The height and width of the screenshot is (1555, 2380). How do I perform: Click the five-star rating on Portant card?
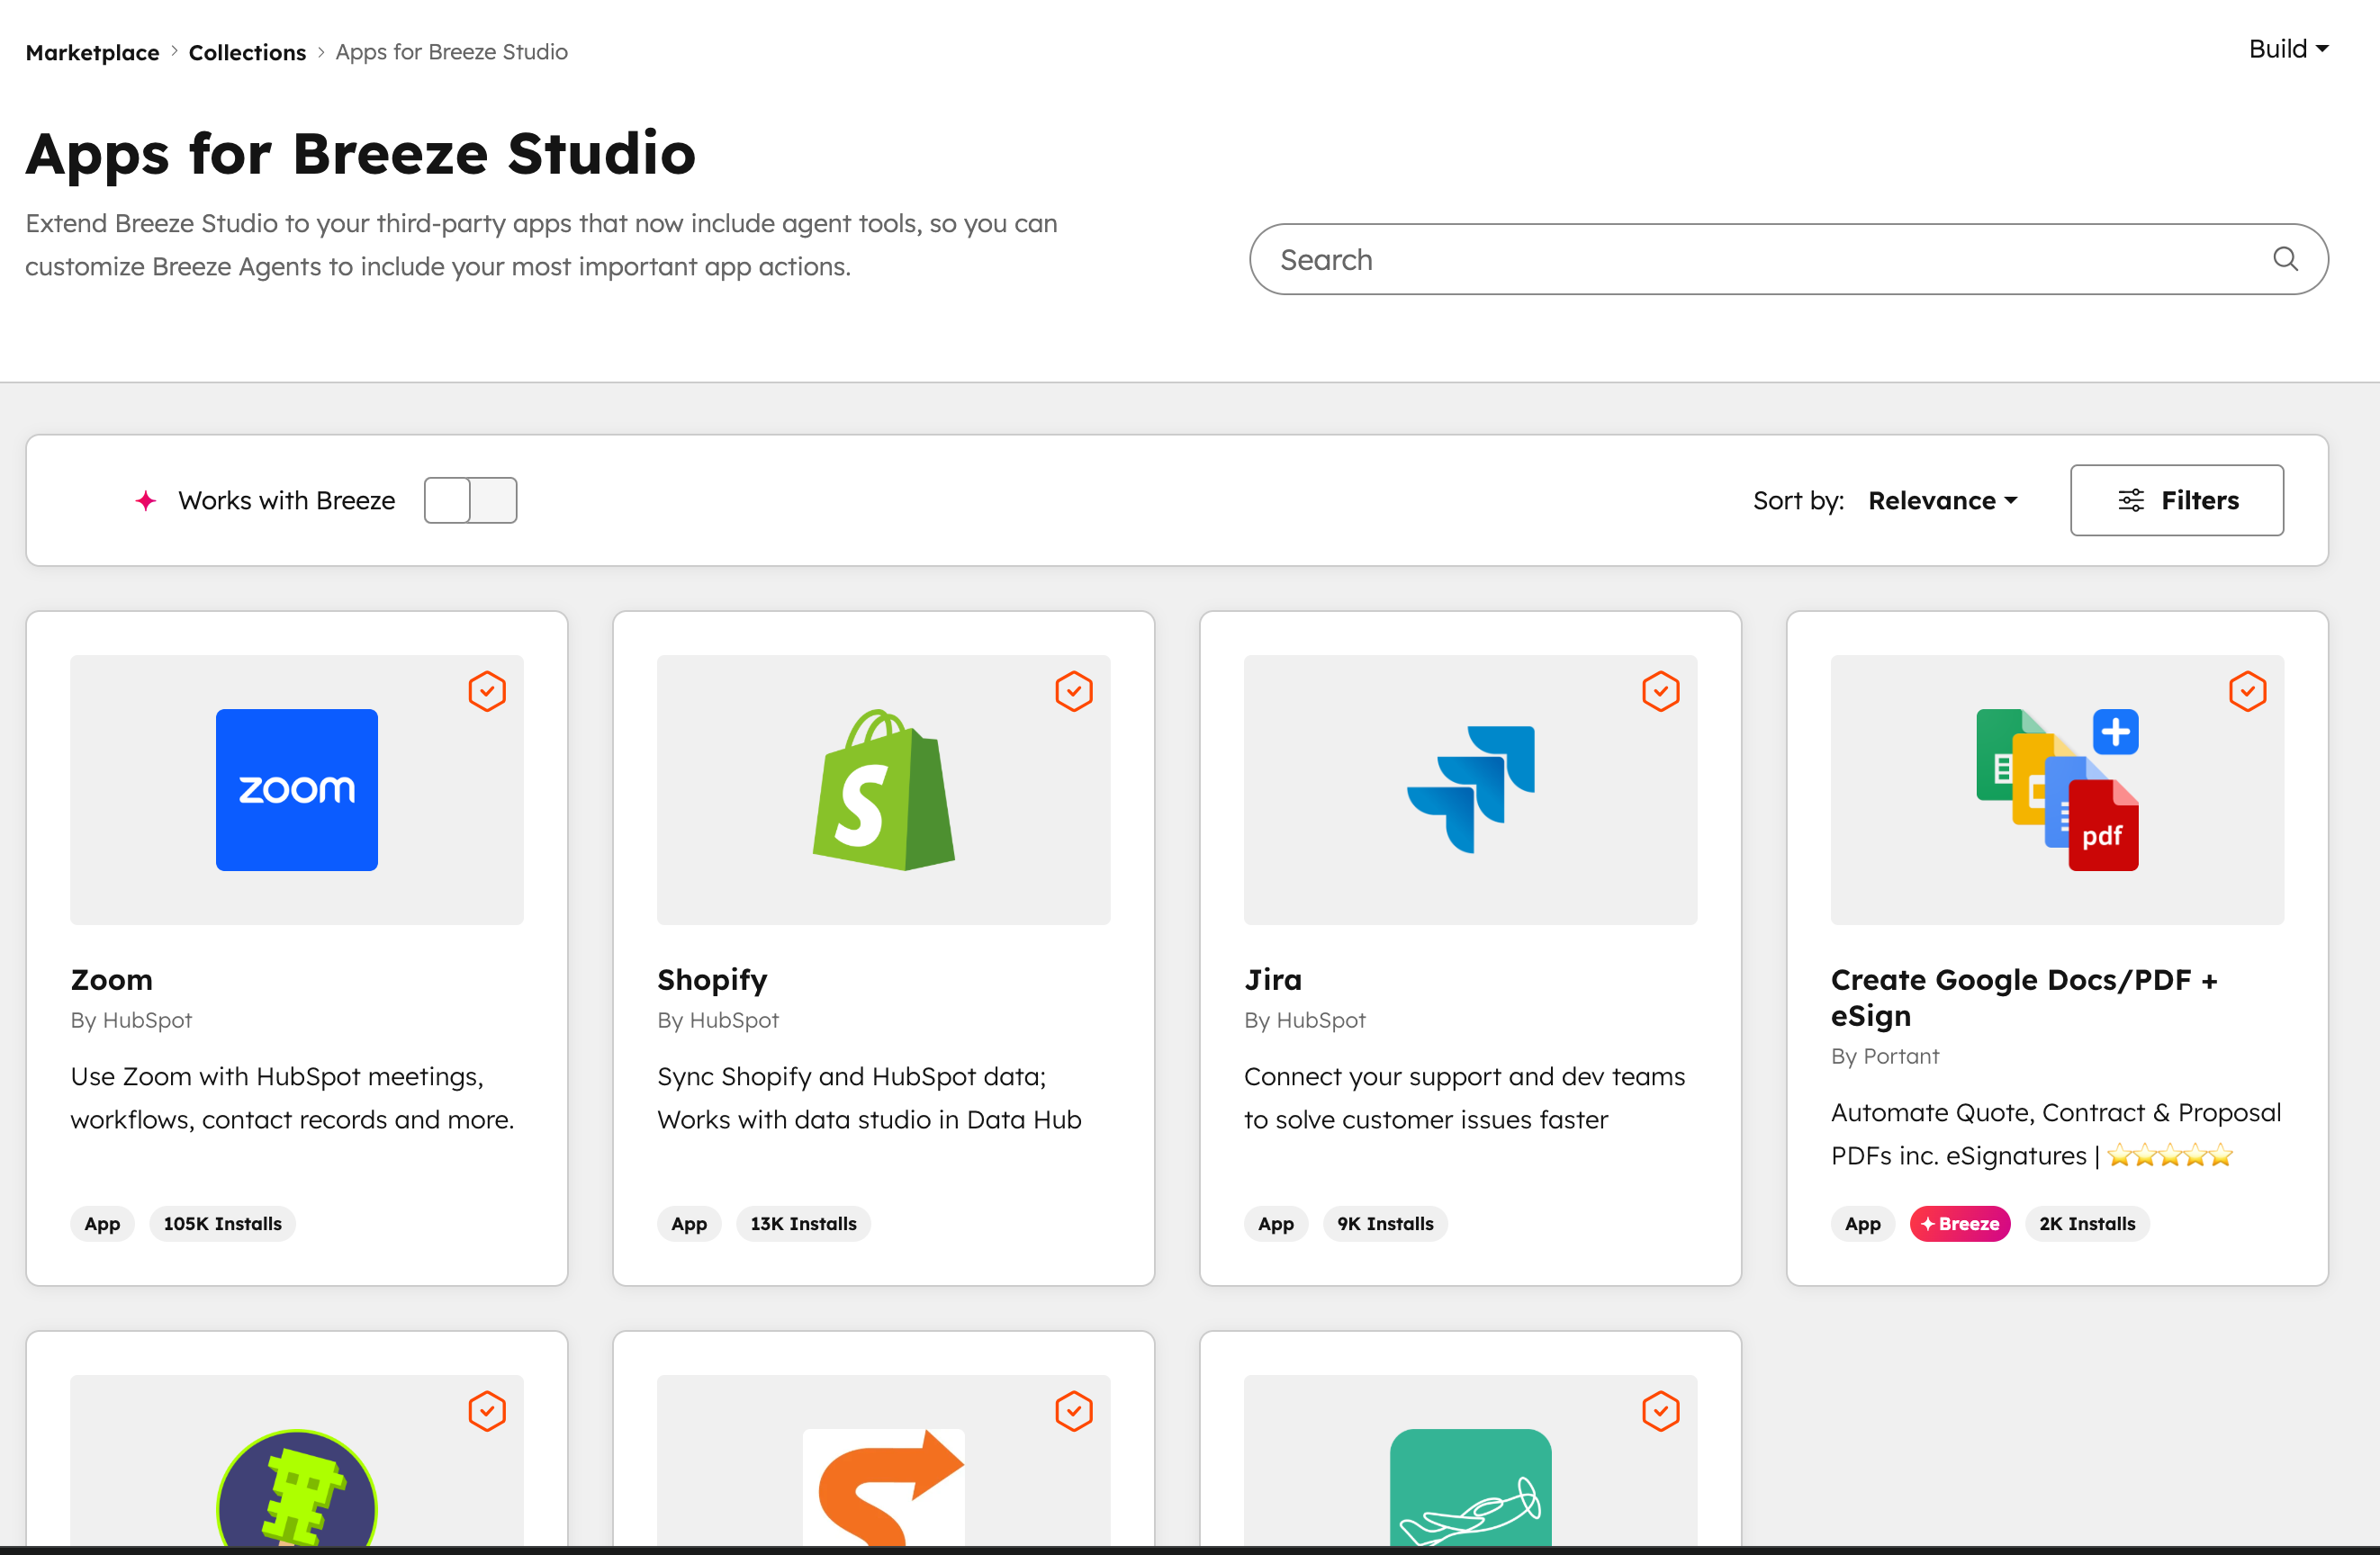pos(2170,1156)
